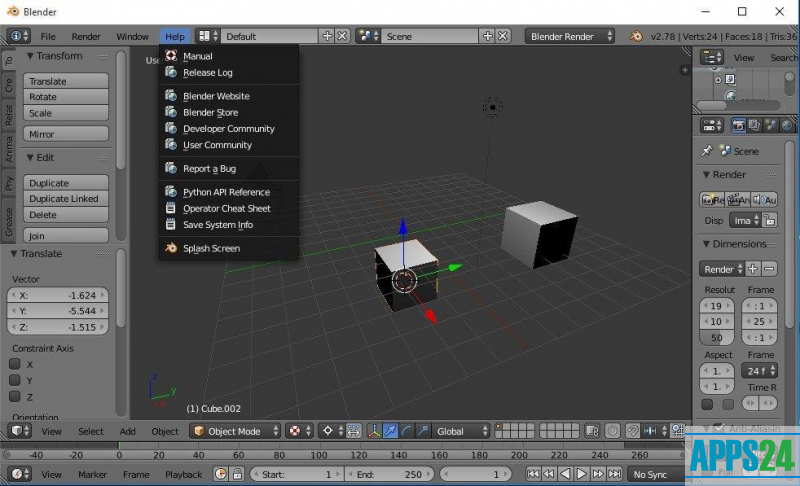
Task: Choose Developer Community in Help menu
Action: (229, 129)
